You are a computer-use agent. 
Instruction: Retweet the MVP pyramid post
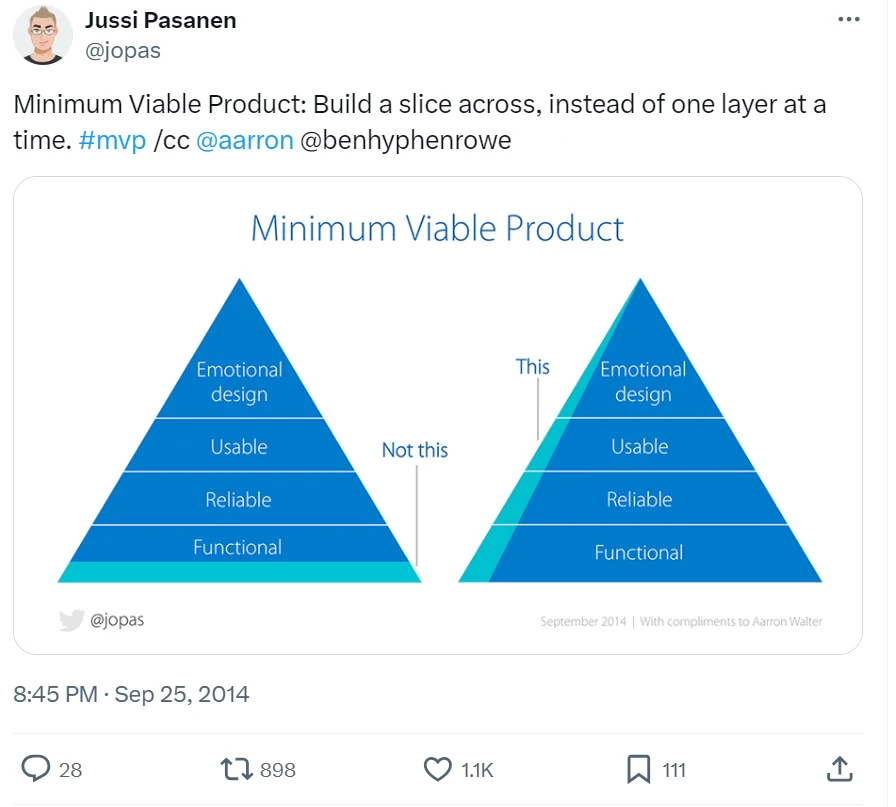click(x=234, y=770)
